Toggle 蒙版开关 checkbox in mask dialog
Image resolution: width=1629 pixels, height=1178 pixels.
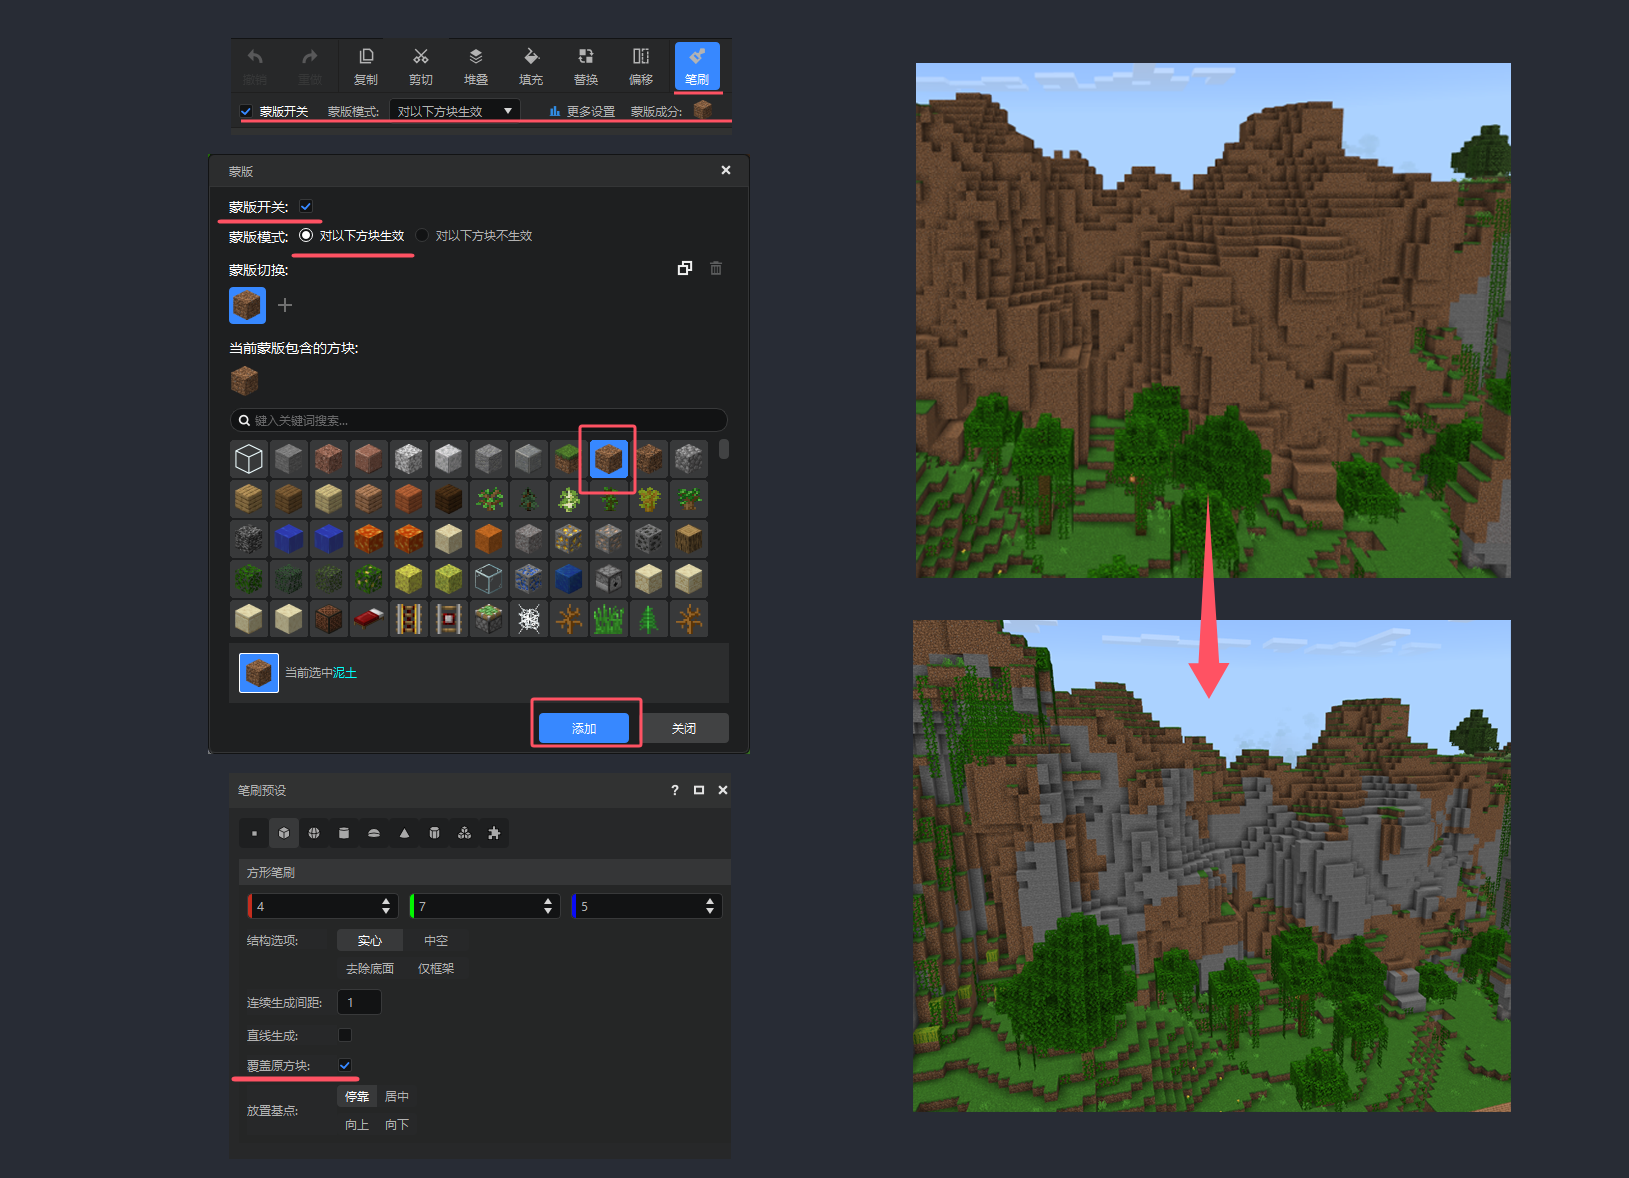(x=306, y=206)
